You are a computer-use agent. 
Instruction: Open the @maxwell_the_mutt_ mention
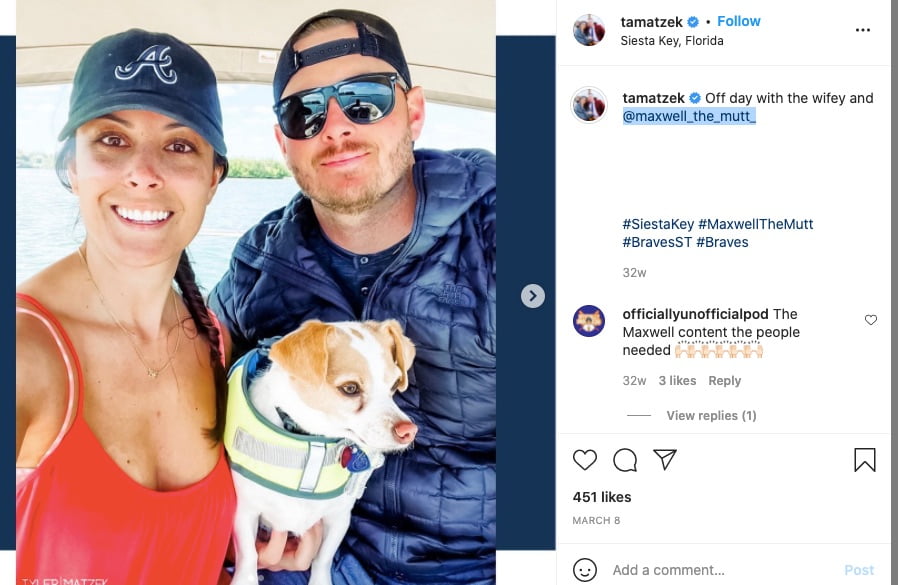tap(689, 116)
